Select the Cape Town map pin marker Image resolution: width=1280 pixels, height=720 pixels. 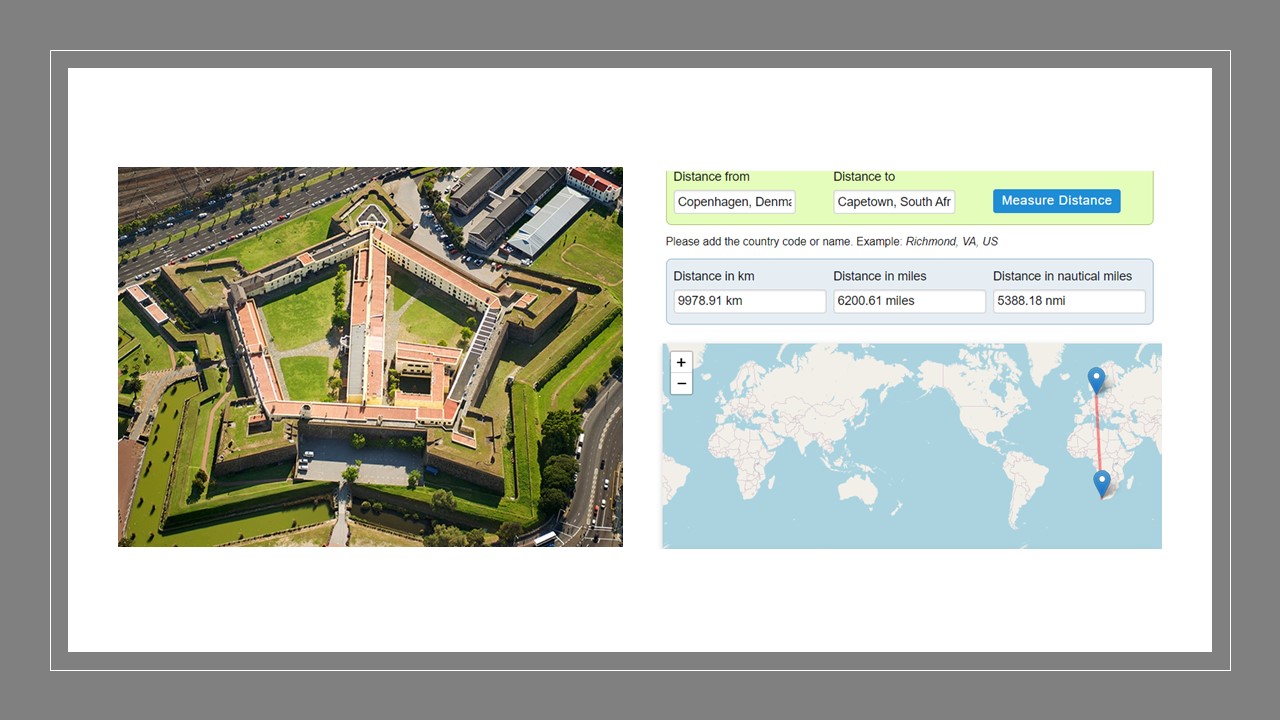click(x=1102, y=483)
